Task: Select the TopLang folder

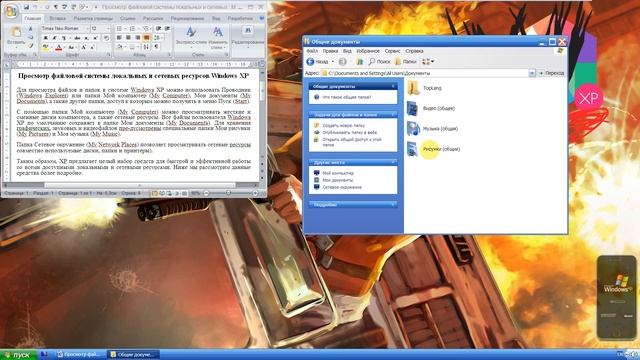Action: (x=425, y=88)
